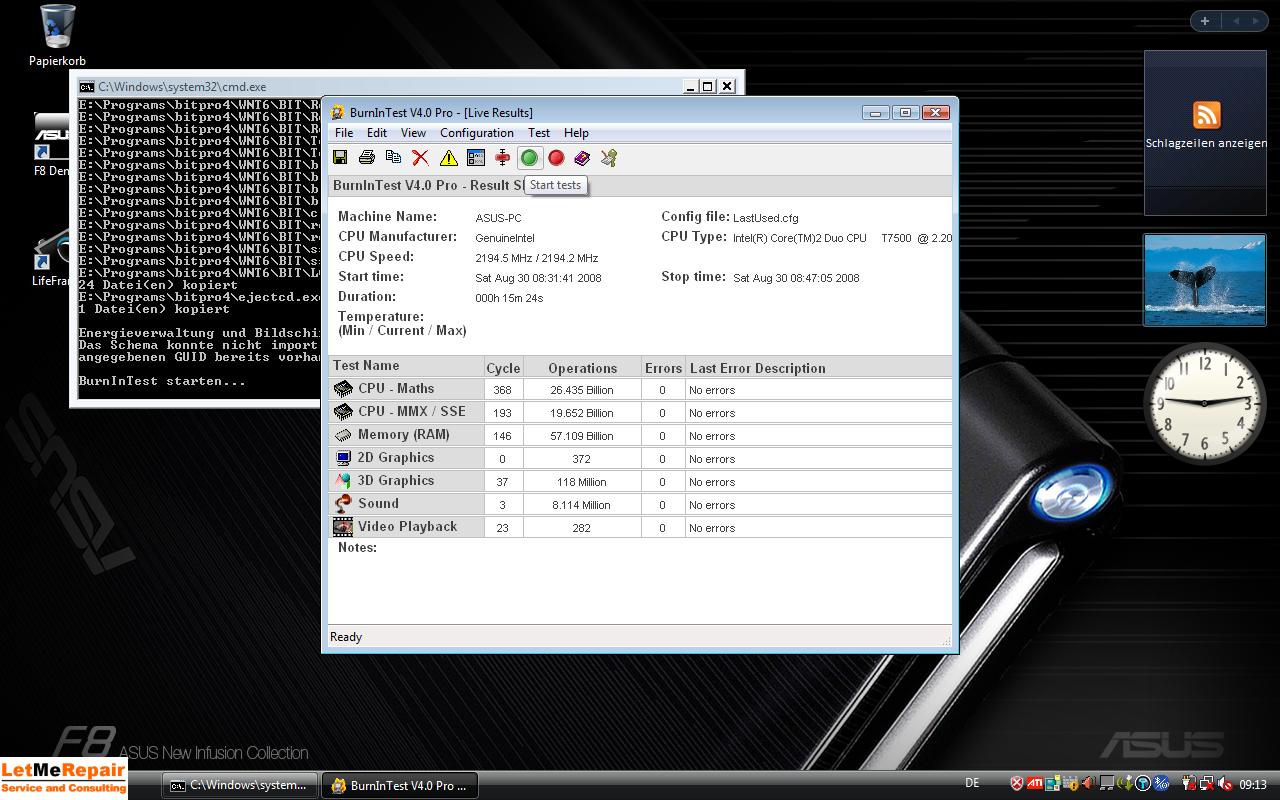Click the red X clear results icon
The height and width of the screenshot is (800, 1280).
tap(421, 158)
